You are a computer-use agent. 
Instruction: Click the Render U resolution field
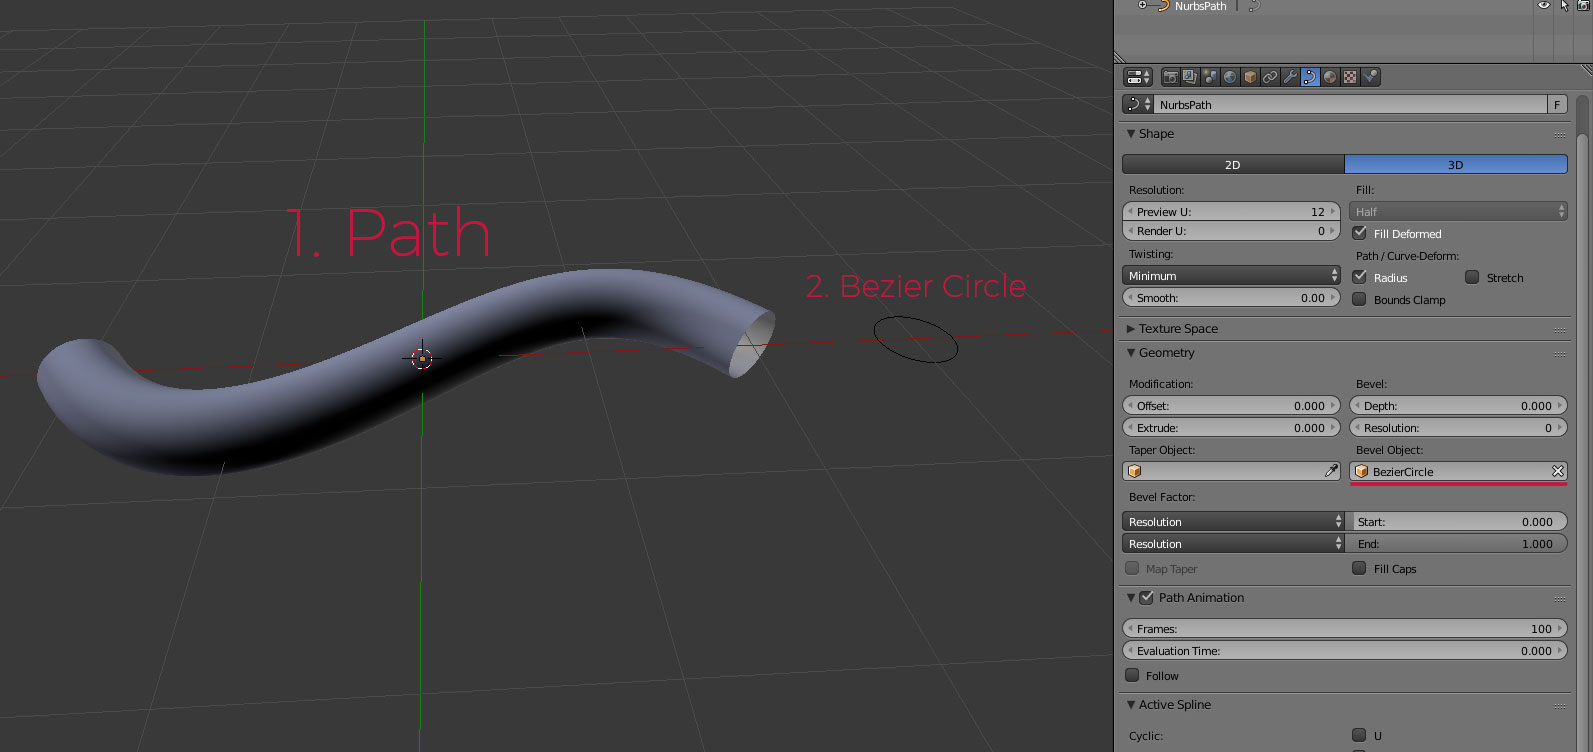coord(1232,231)
